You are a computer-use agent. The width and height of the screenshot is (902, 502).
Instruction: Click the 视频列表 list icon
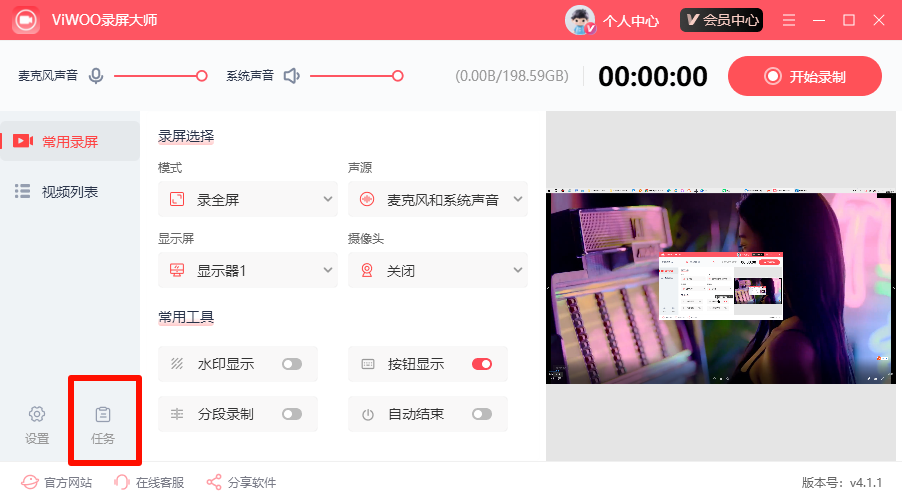pos(22,191)
